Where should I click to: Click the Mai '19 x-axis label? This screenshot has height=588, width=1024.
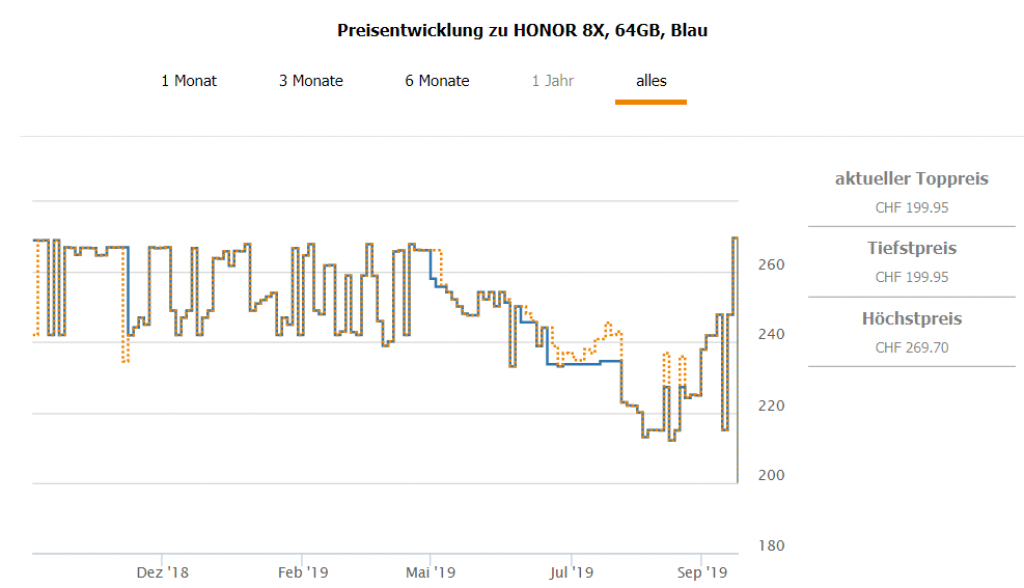tap(431, 573)
